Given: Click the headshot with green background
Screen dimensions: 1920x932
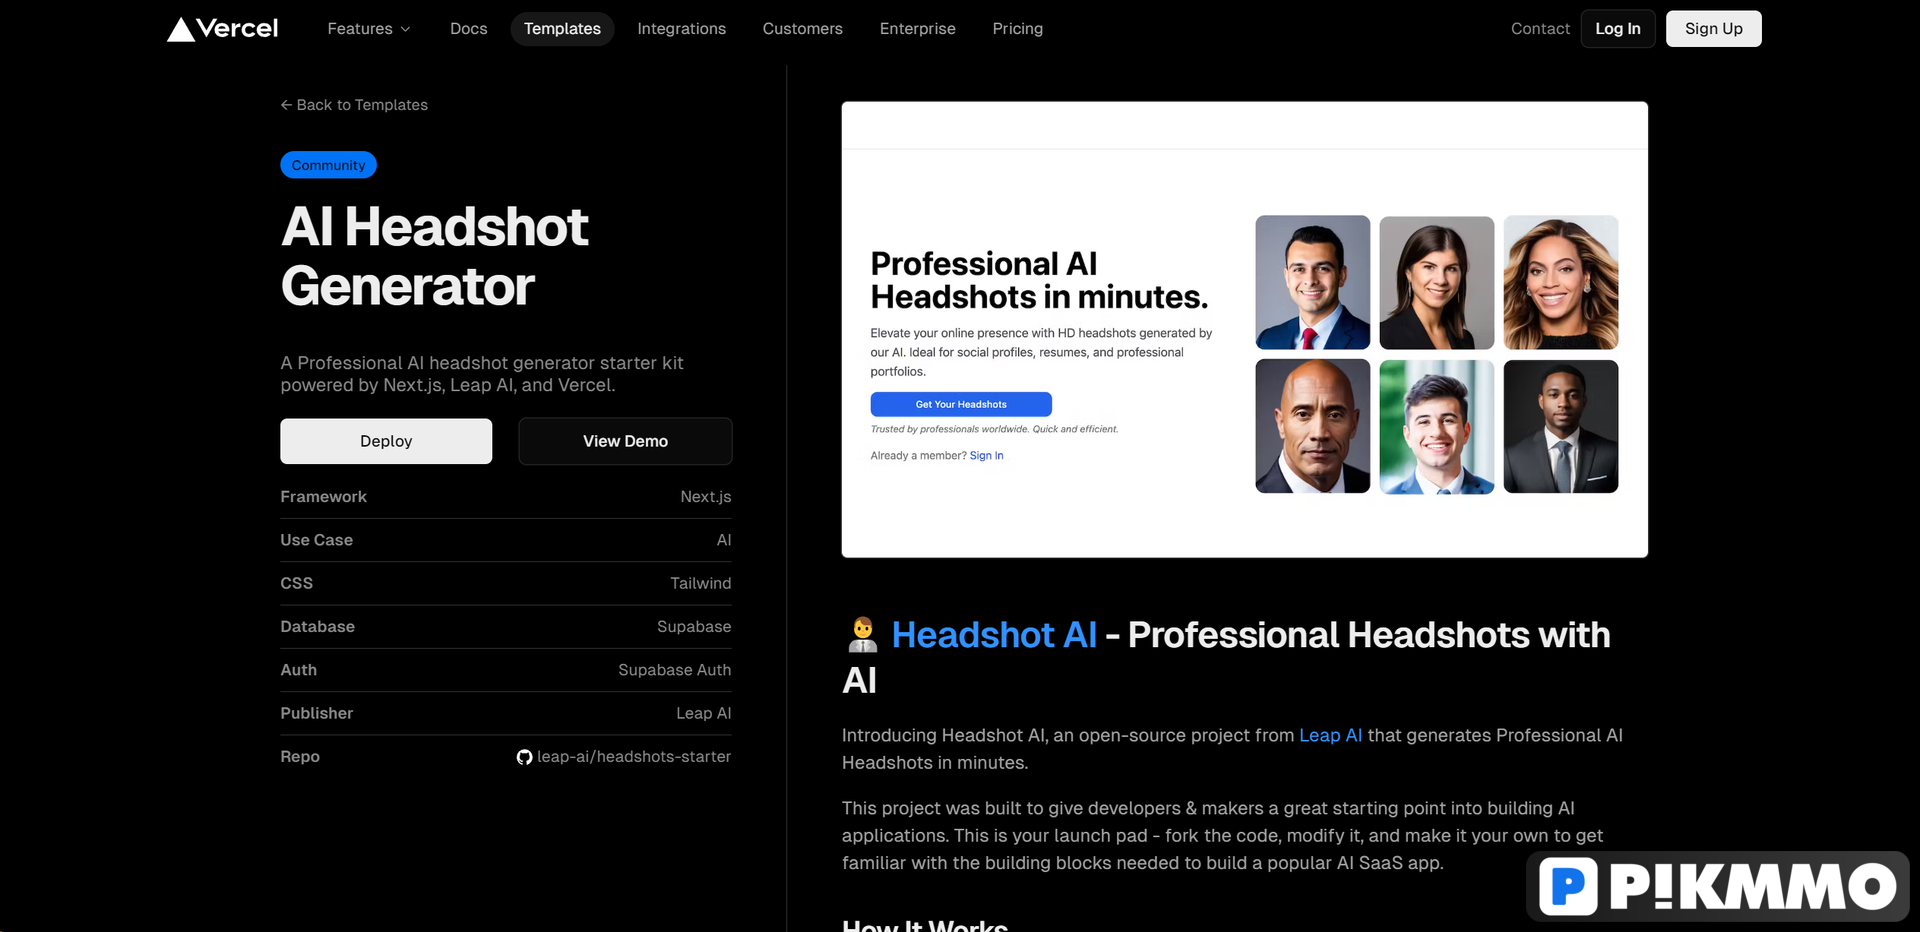Looking at the screenshot, I should [x=1437, y=426].
